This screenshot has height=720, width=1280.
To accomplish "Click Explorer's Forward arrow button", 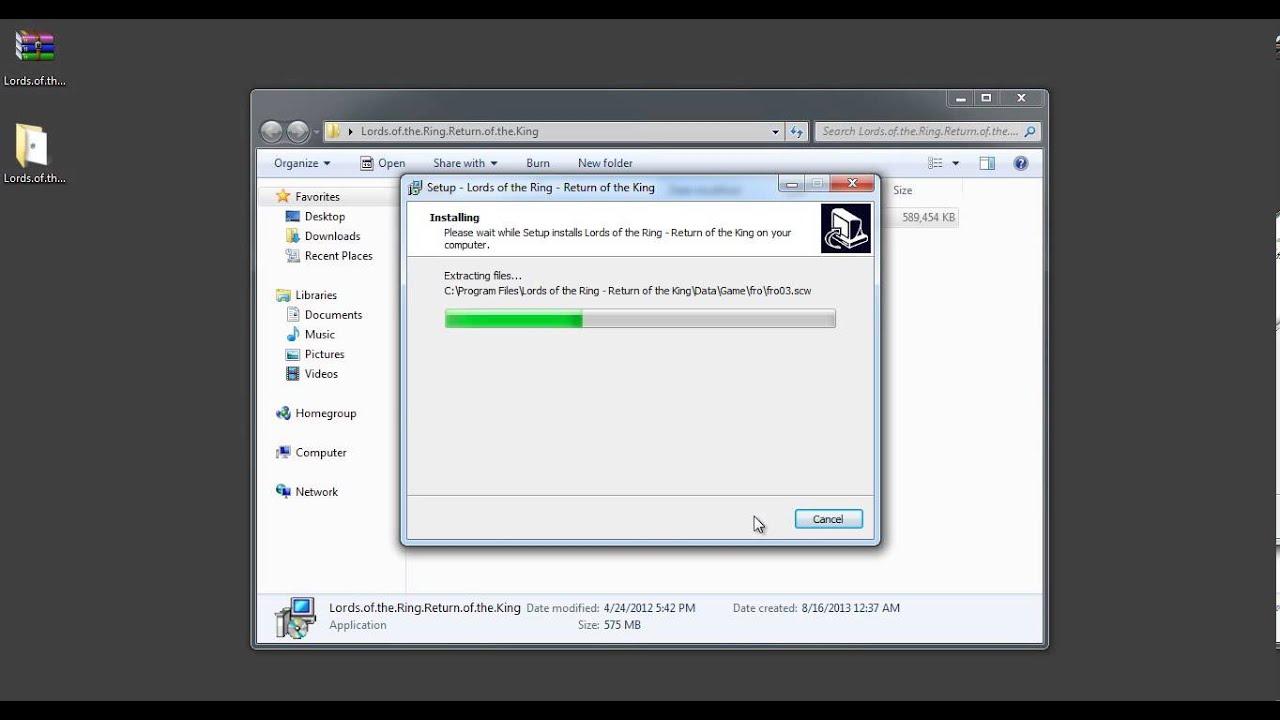I will [x=298, y=132].
